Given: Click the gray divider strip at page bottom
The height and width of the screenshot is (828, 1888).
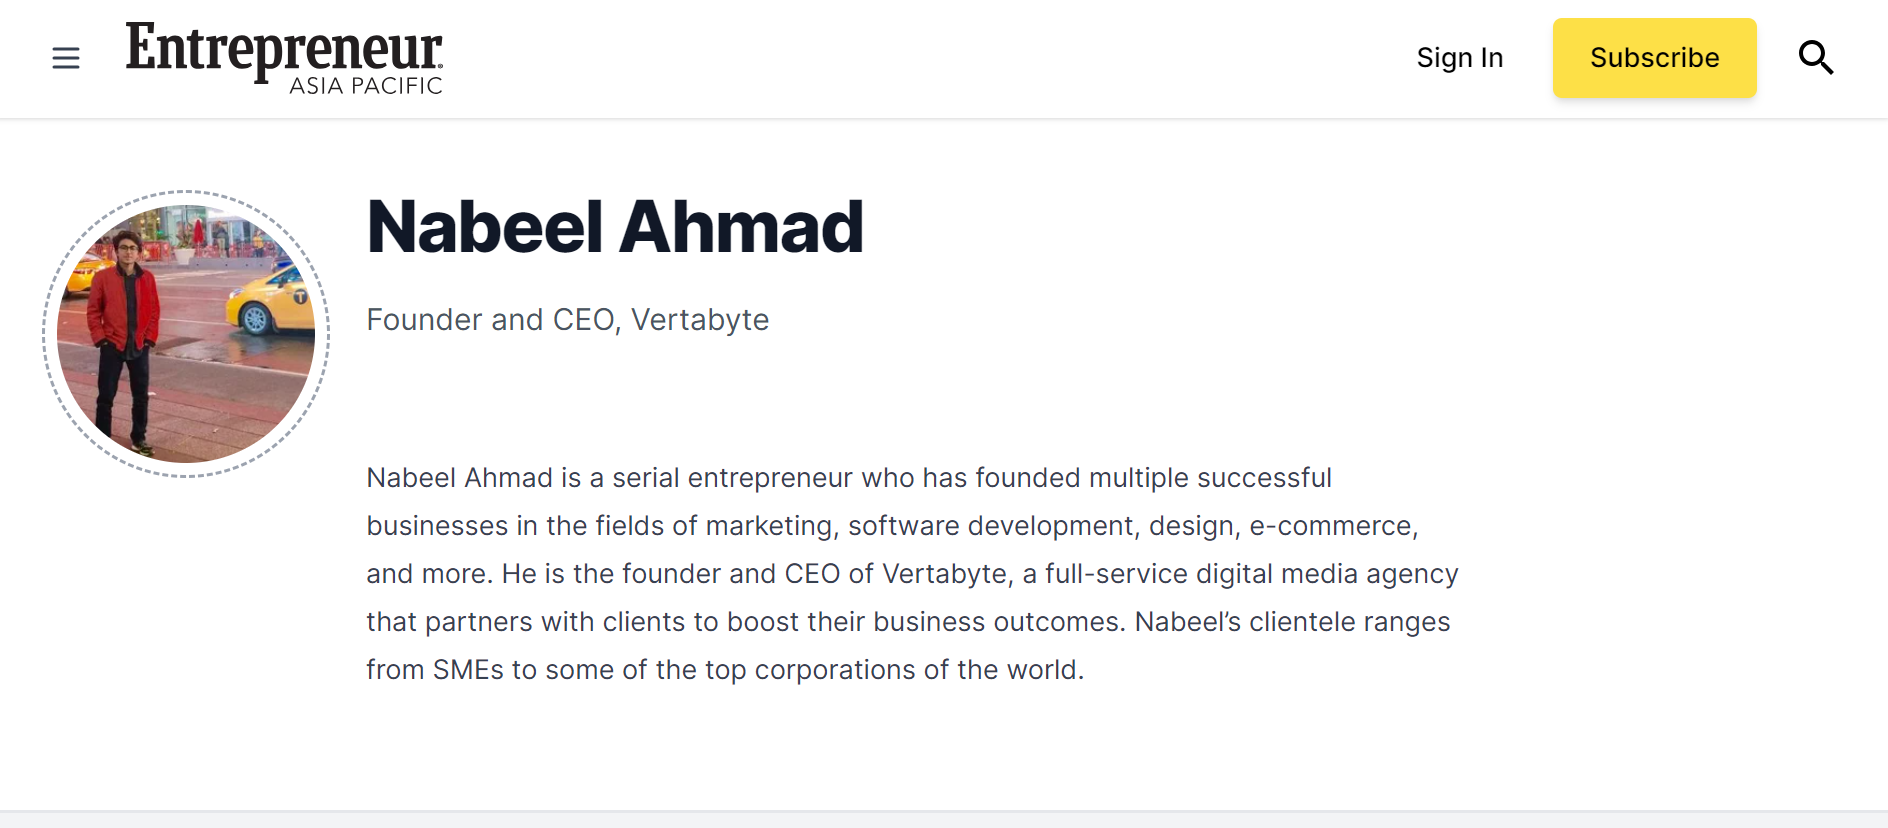Looking at the screenshot, I should [944, 819].
